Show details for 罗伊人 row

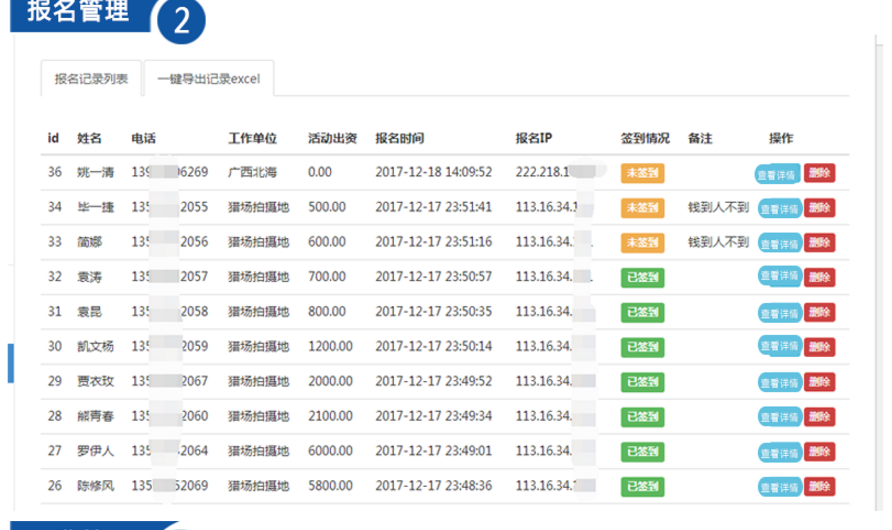pos(779,453)
